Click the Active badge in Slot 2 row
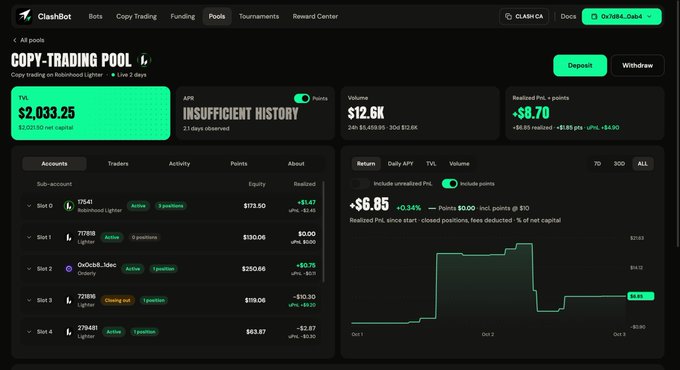Screen dimensions: 680x370 133,269
